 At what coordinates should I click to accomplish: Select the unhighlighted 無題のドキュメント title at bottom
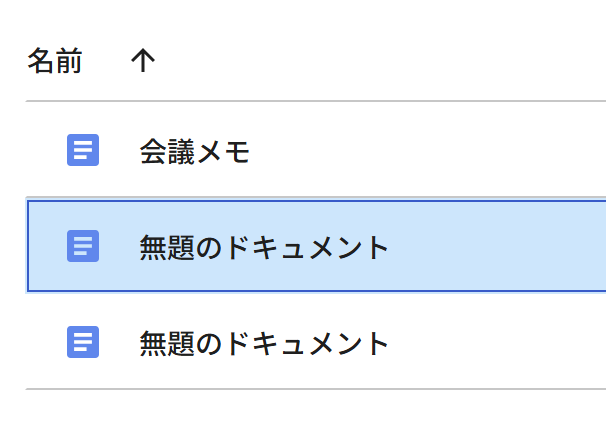(x=264, y=343)
